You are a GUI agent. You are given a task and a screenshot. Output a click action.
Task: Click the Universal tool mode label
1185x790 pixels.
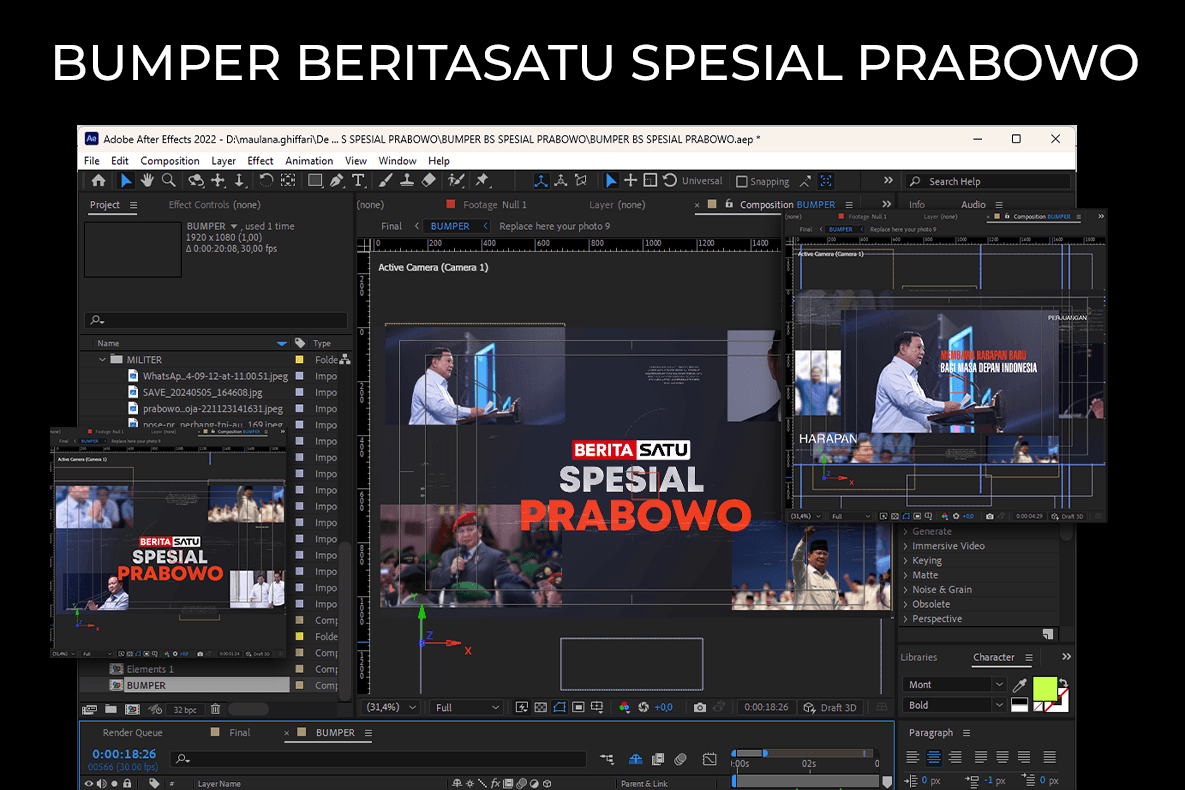coord(702,181)
